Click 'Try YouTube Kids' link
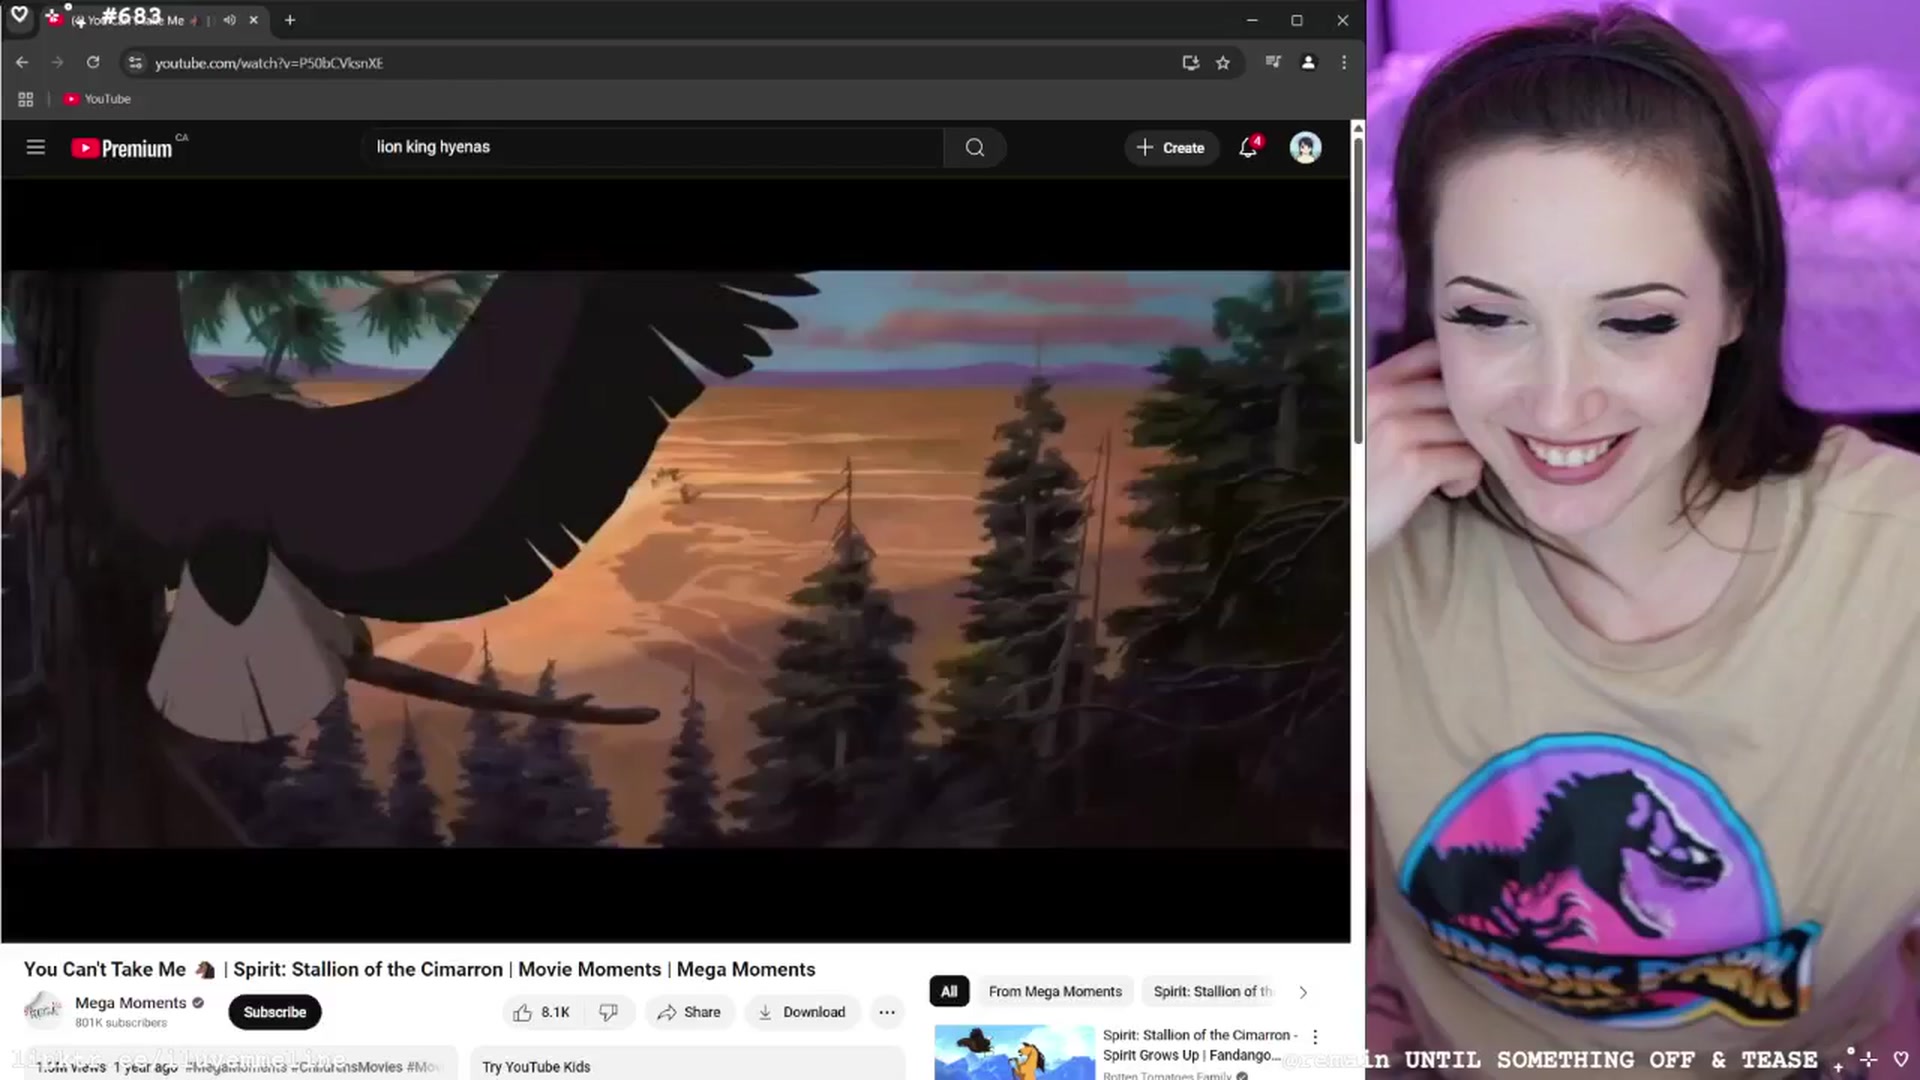This screenshot has height=1080, width=1920. [x=536, y=1067]
